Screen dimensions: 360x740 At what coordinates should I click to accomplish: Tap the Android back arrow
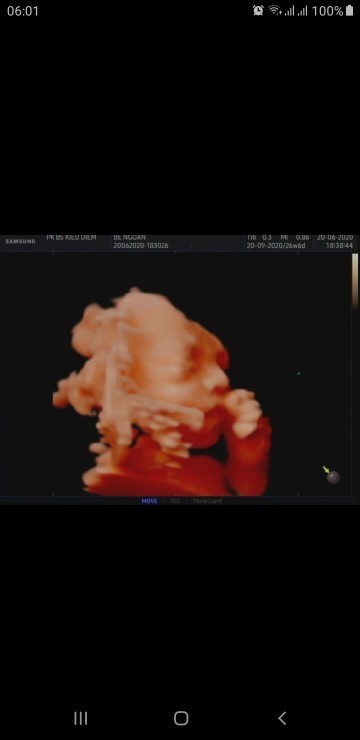coord(282,718)
